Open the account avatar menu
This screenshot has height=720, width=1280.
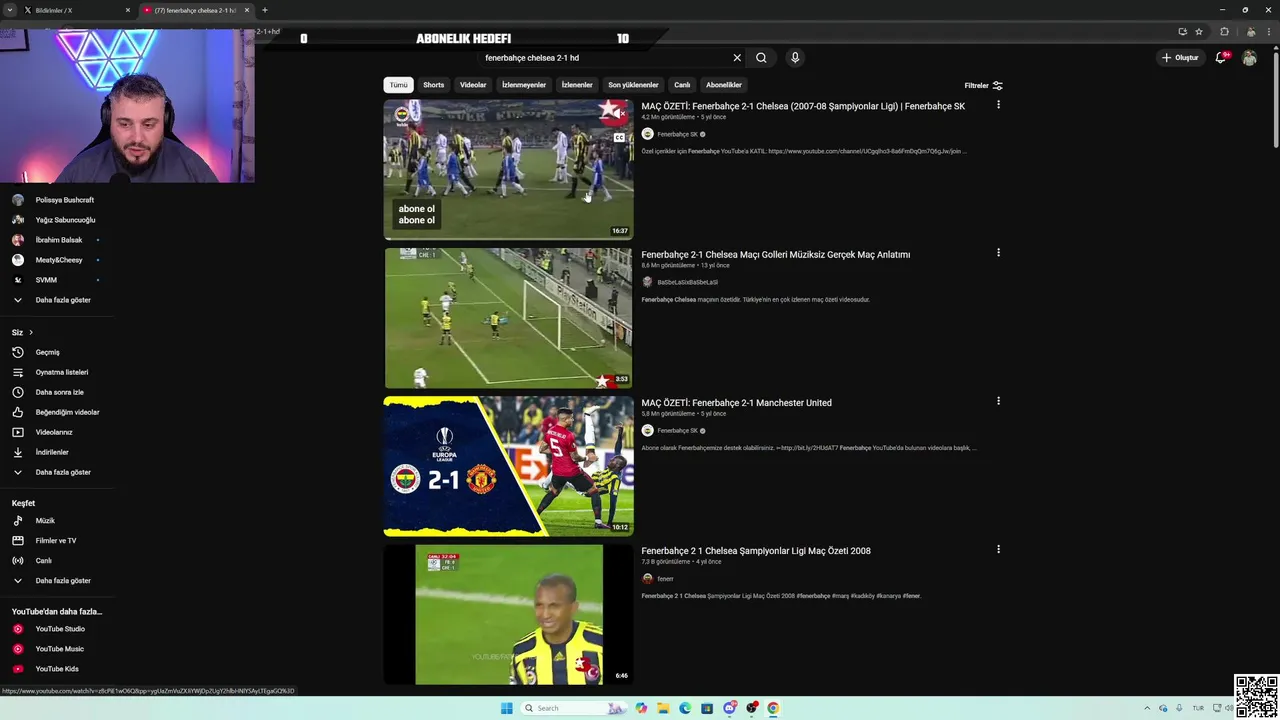point(1249,58)
